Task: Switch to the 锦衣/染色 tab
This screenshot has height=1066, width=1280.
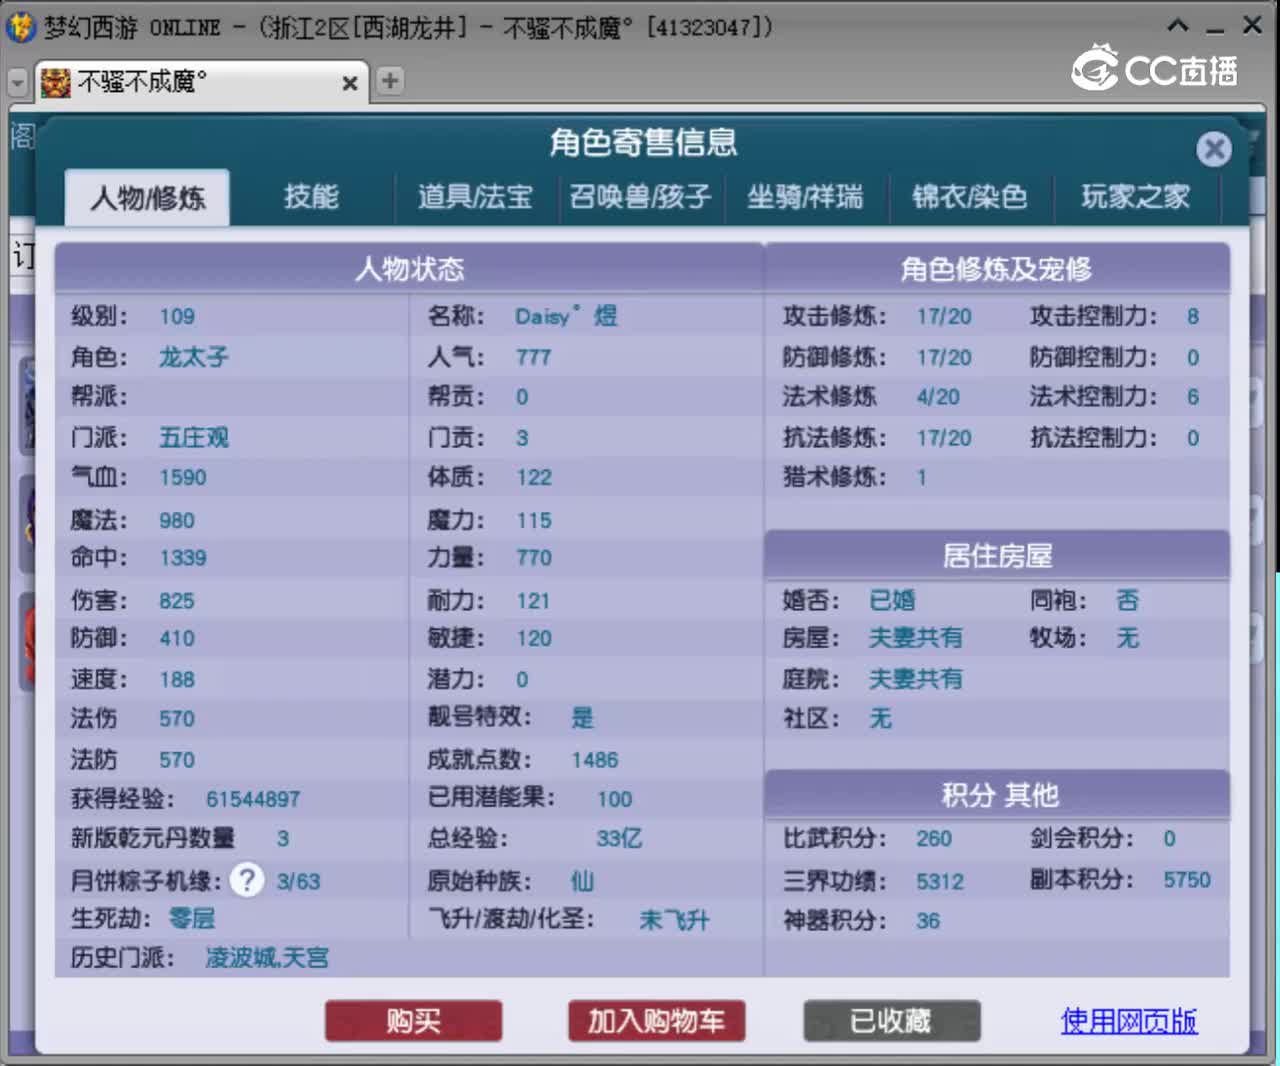Action: point(970,197)
